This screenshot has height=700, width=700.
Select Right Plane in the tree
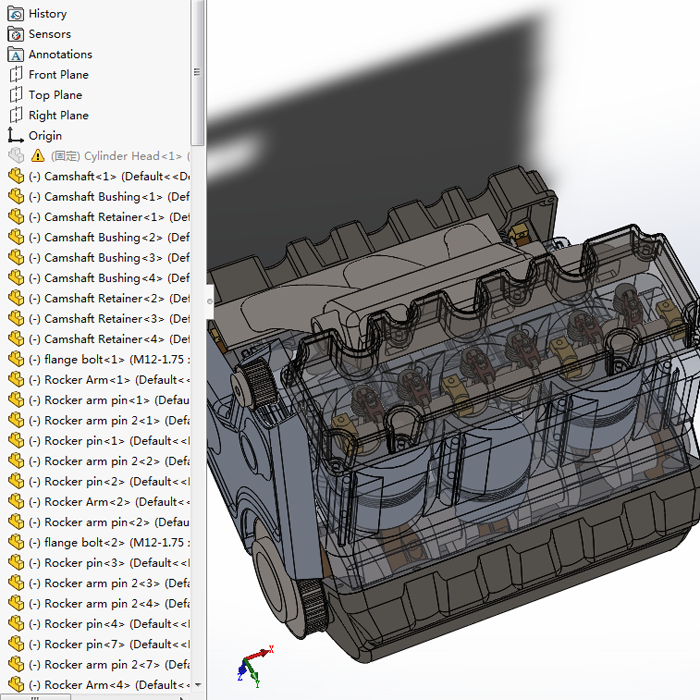pyautogui.click(x=58, y=115)
